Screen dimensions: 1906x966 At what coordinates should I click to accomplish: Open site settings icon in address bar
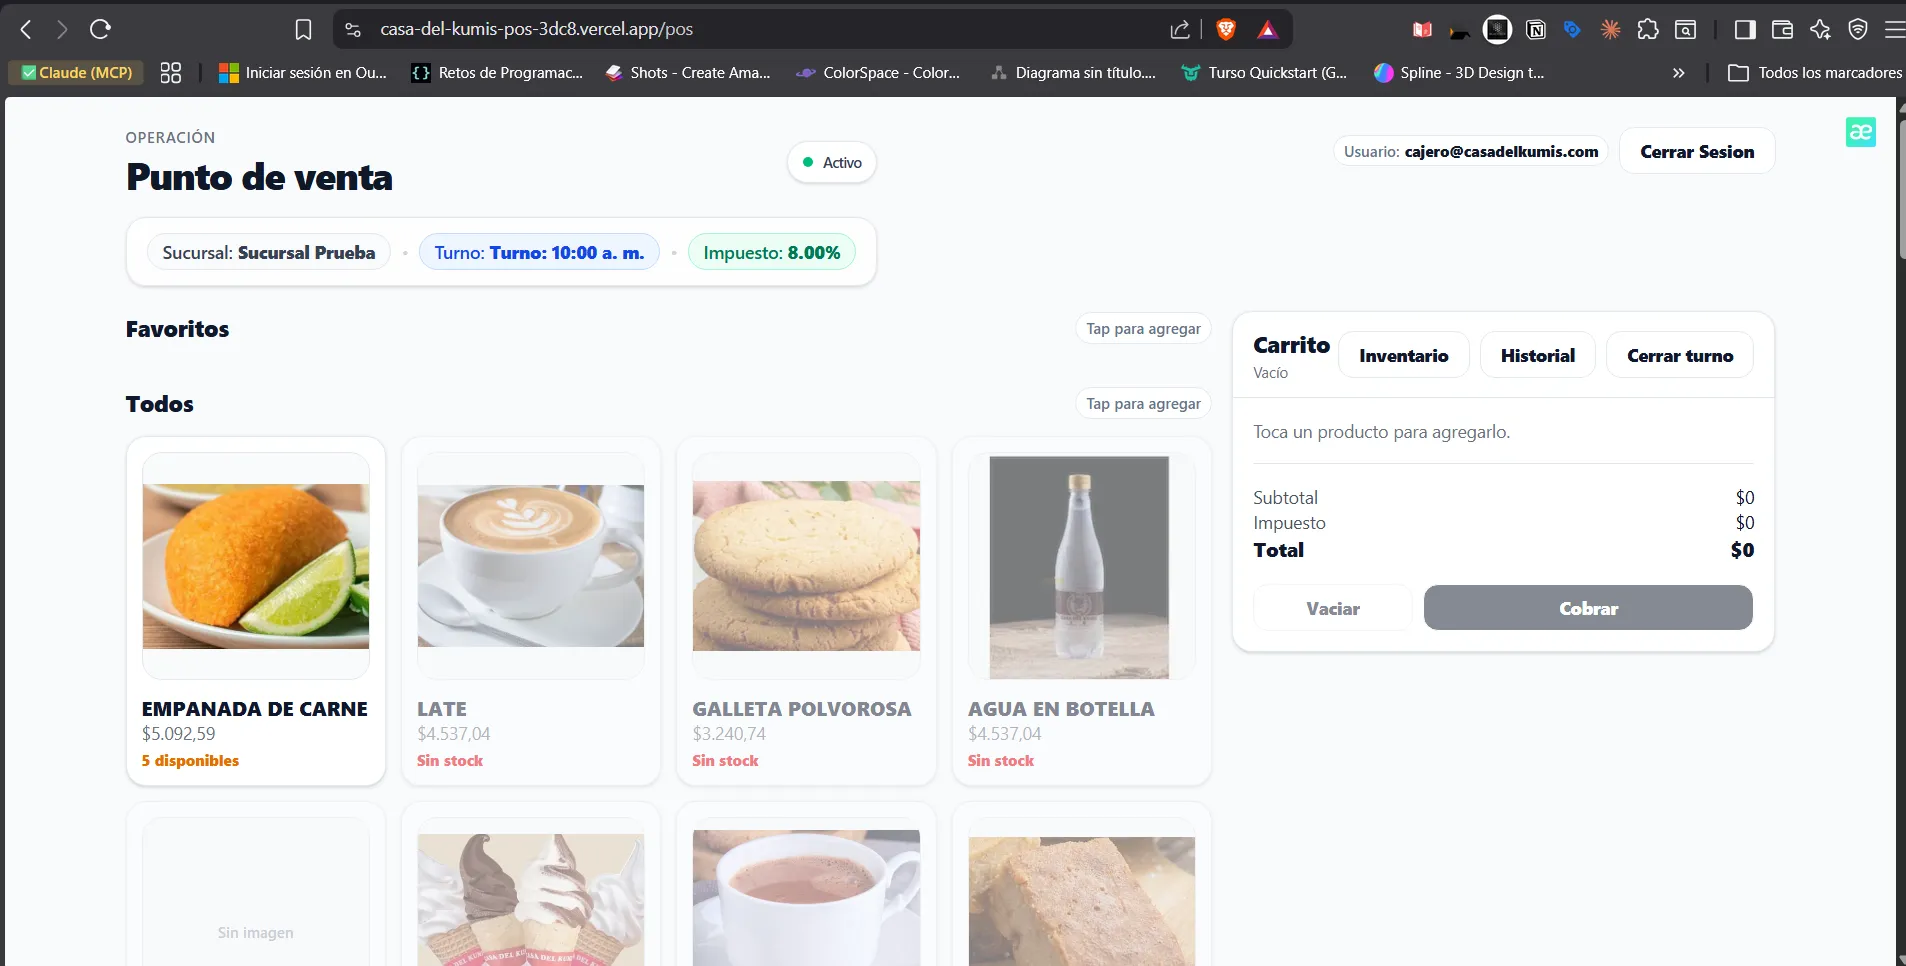pos(353,30)
